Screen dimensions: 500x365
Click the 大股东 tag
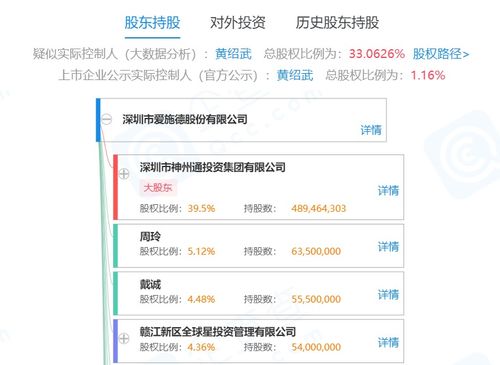158,188
